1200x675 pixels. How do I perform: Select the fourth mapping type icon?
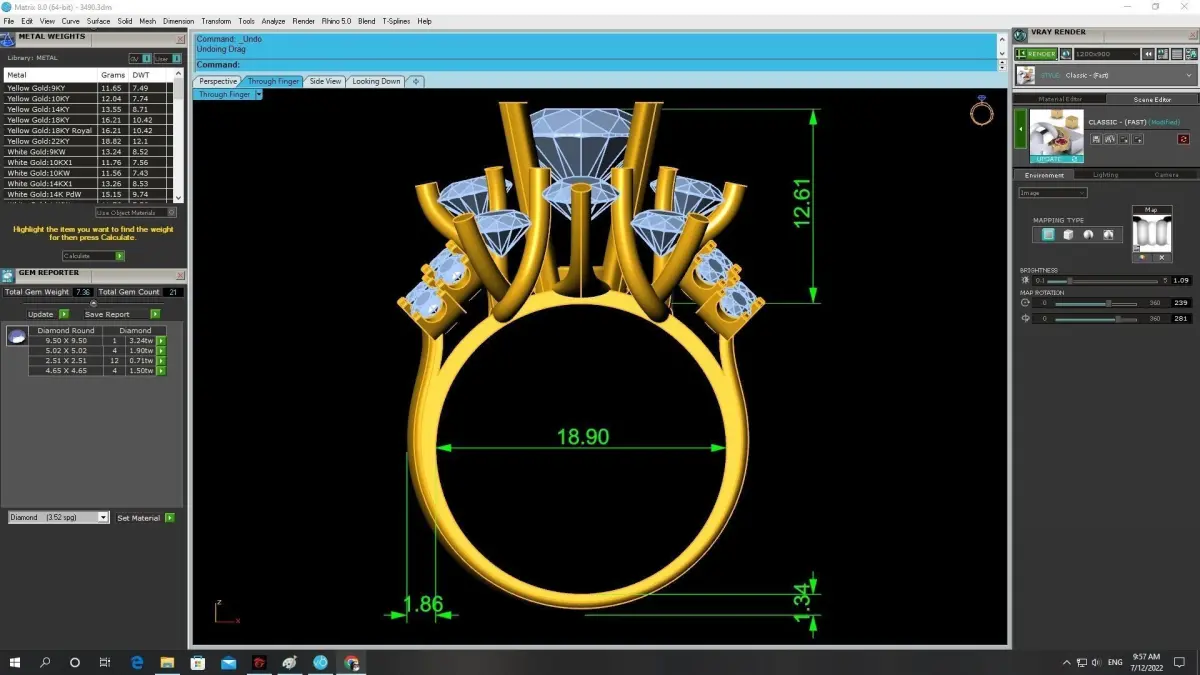click(x=1108, y=234)
